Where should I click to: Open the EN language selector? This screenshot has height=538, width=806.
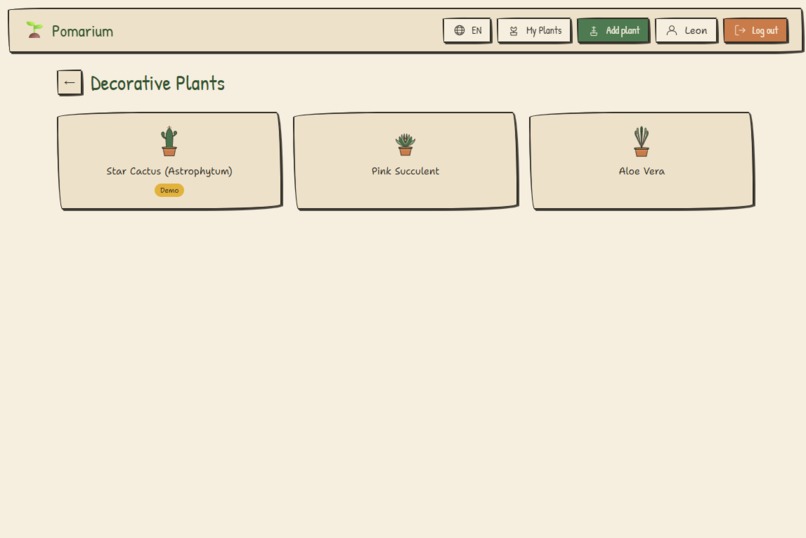pos(467,30)
